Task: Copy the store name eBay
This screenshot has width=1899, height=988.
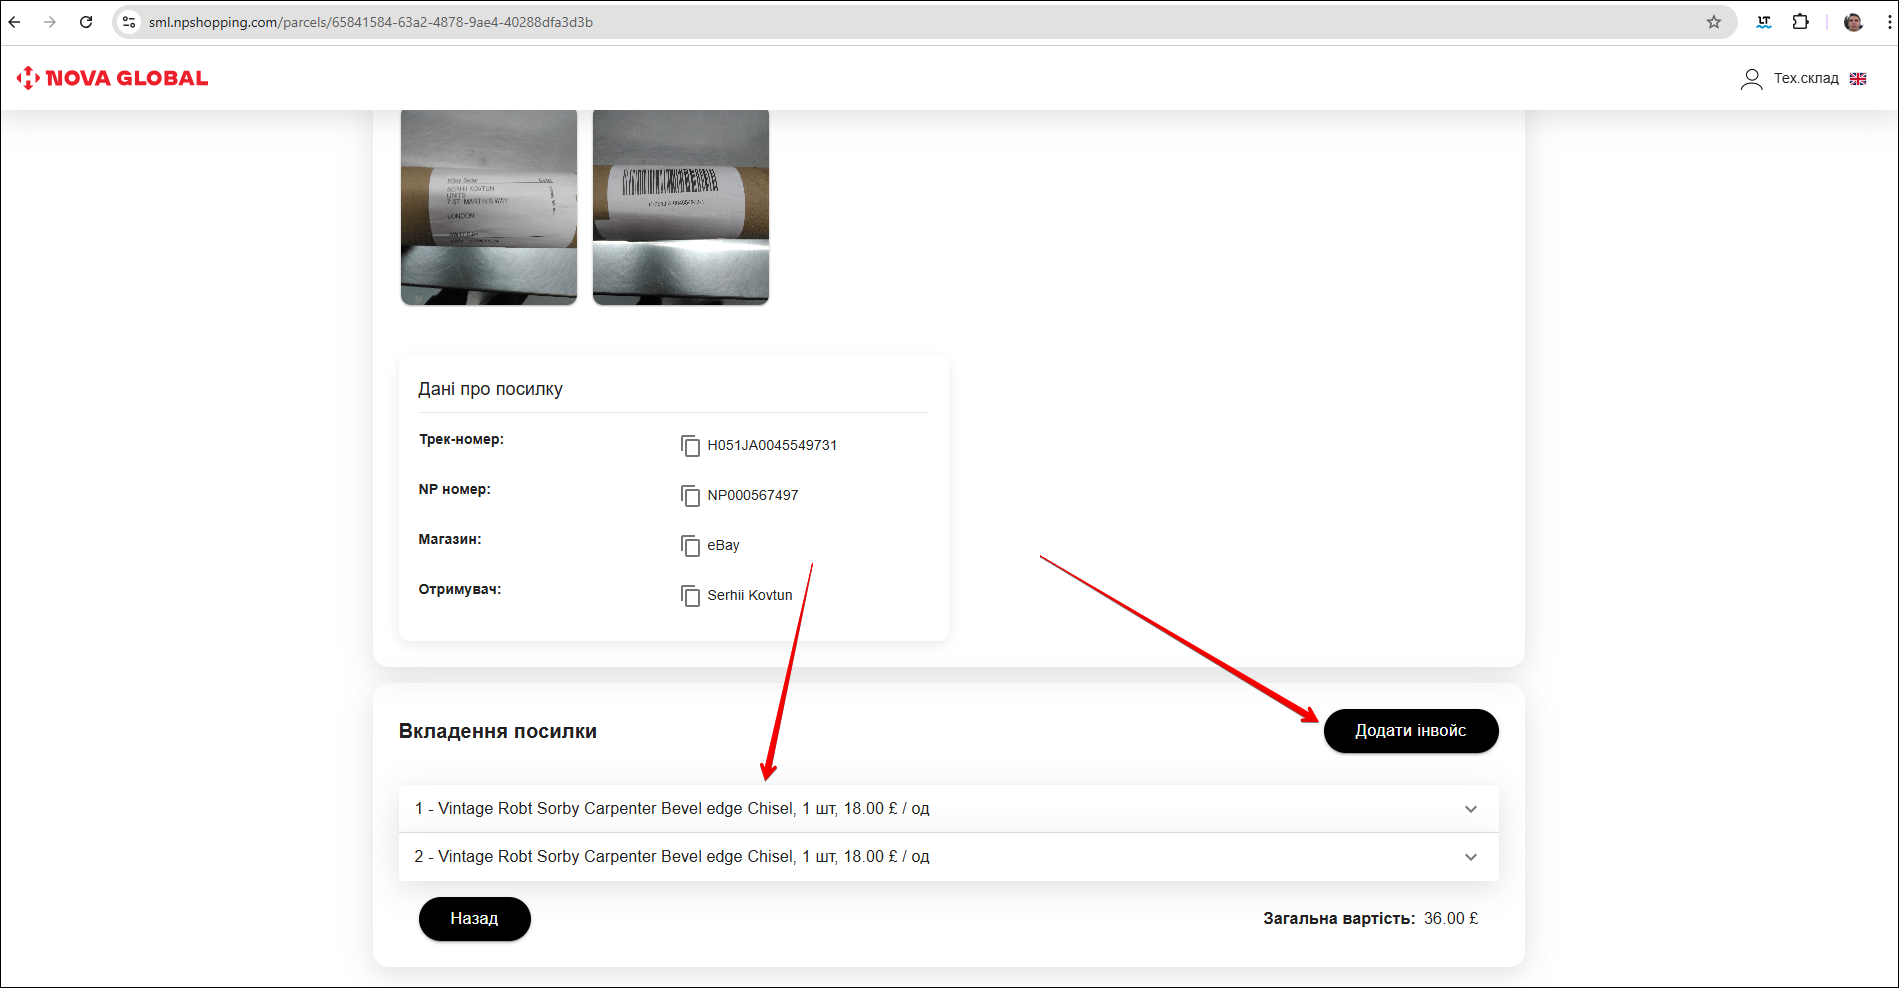Action: pyautogui.click(x=690, y=546)
